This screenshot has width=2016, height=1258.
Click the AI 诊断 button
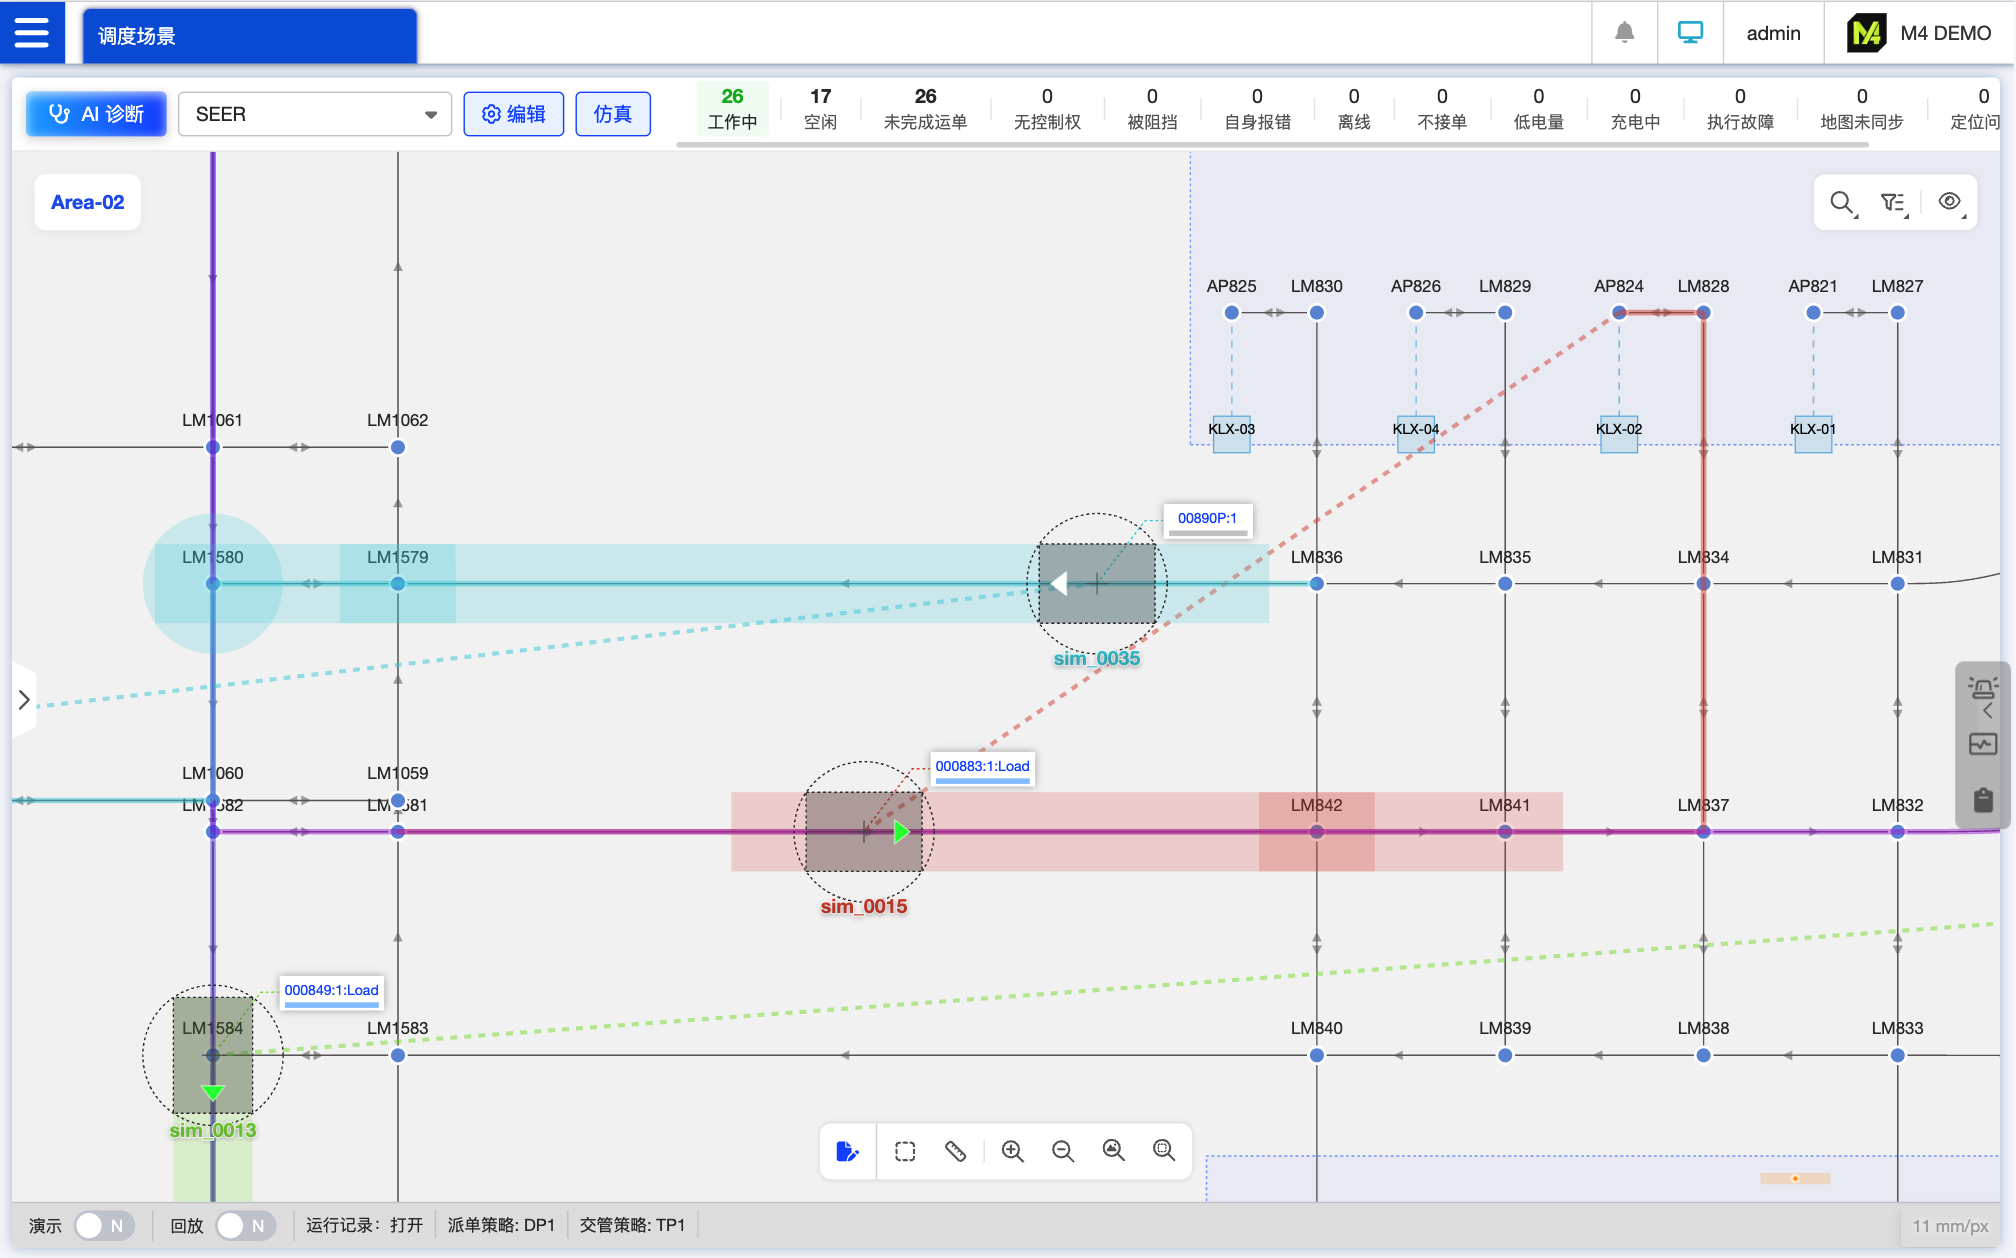97,114
